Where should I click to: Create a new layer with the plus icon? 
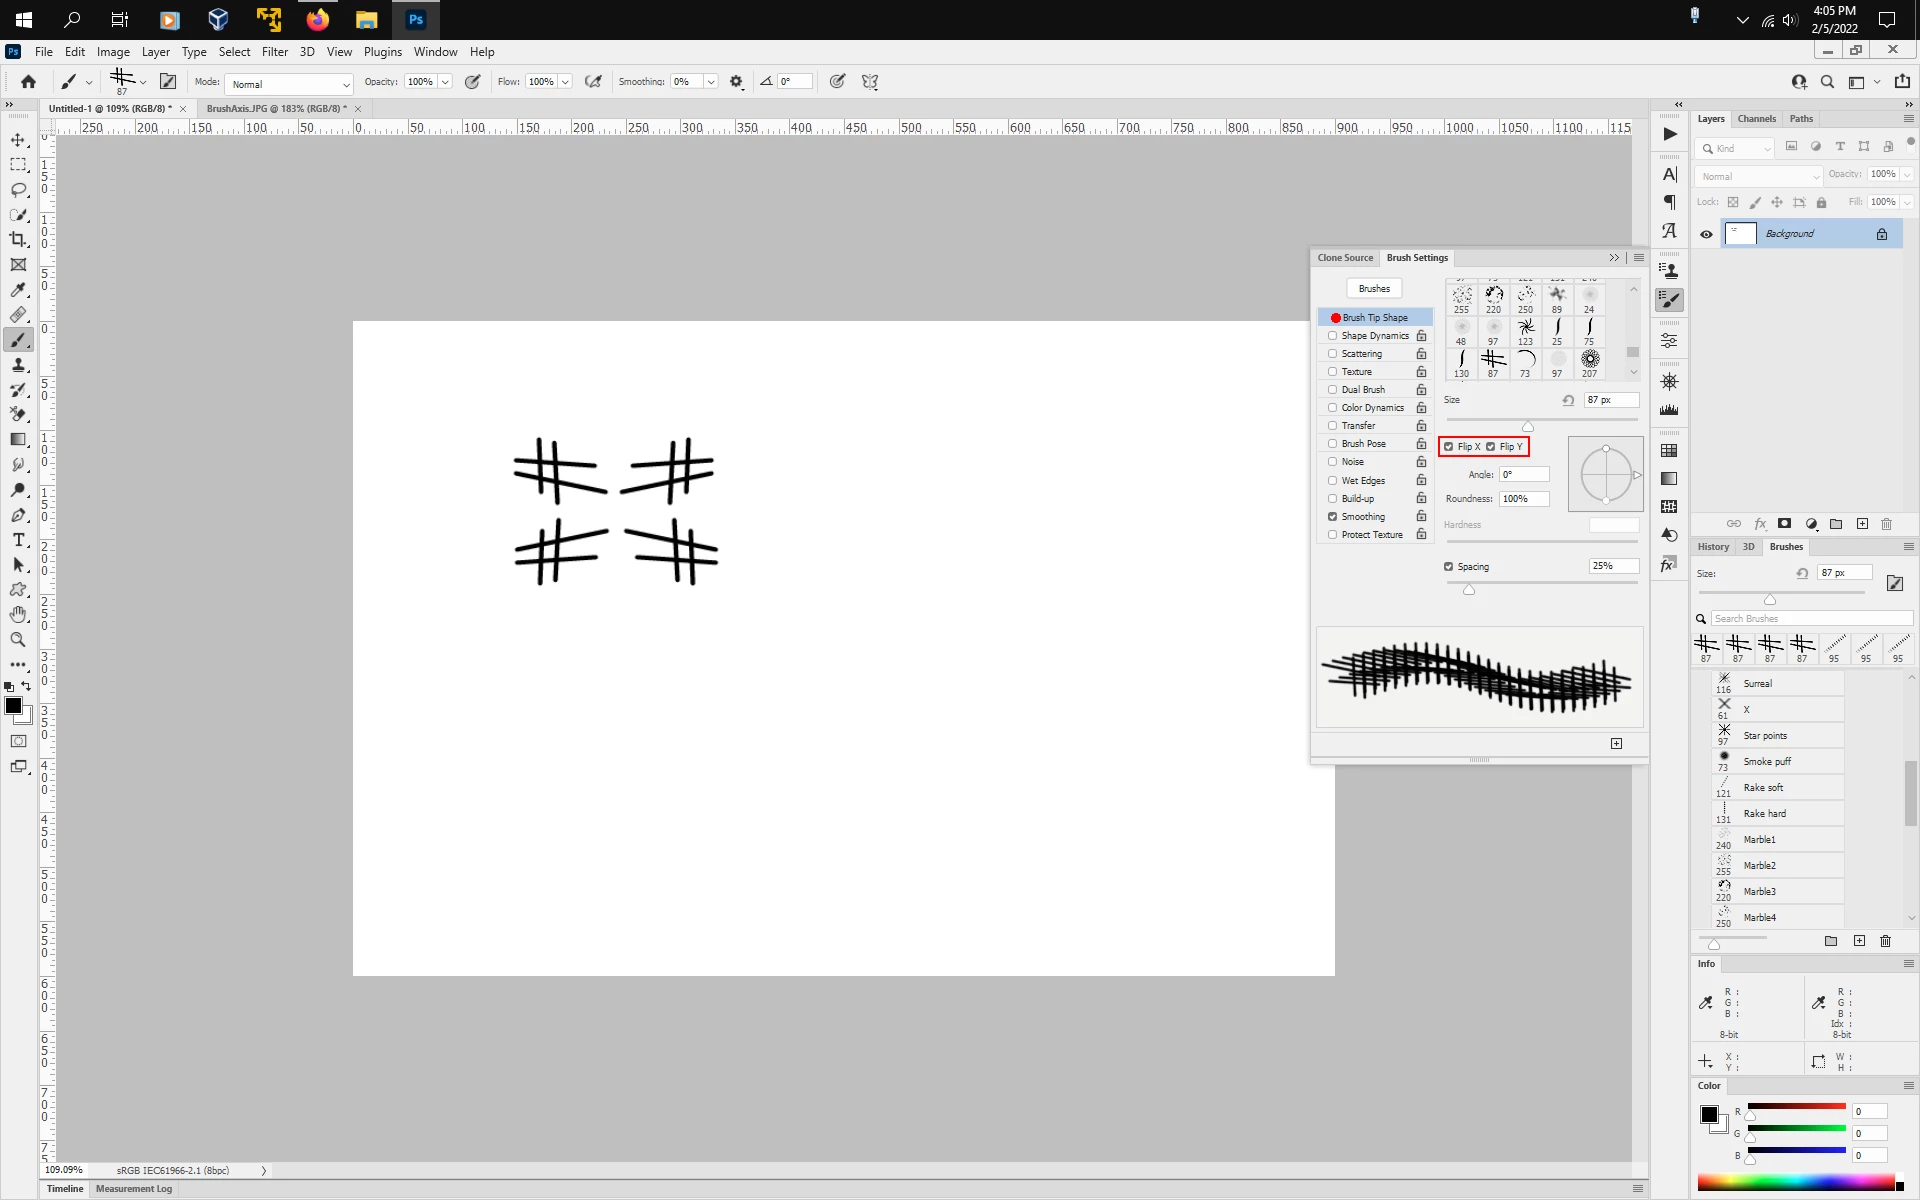1862,524
